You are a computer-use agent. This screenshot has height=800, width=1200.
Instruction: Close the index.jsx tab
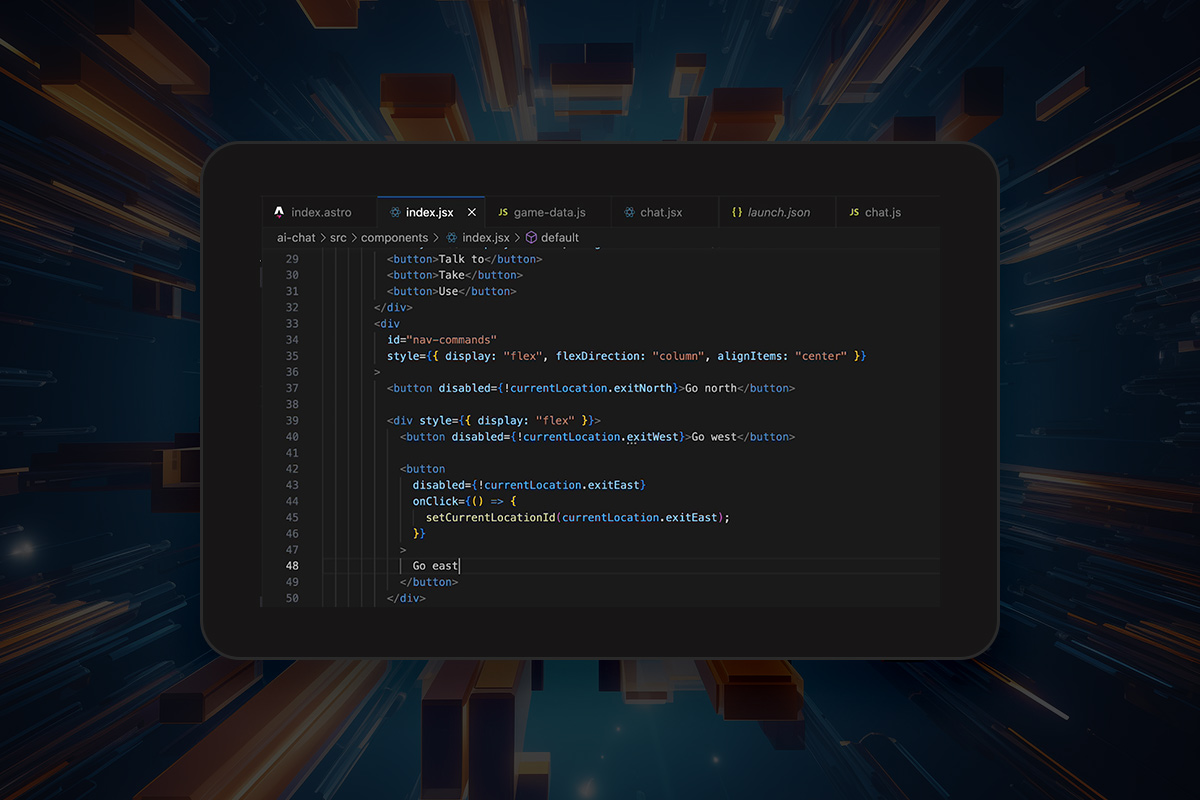471,213
